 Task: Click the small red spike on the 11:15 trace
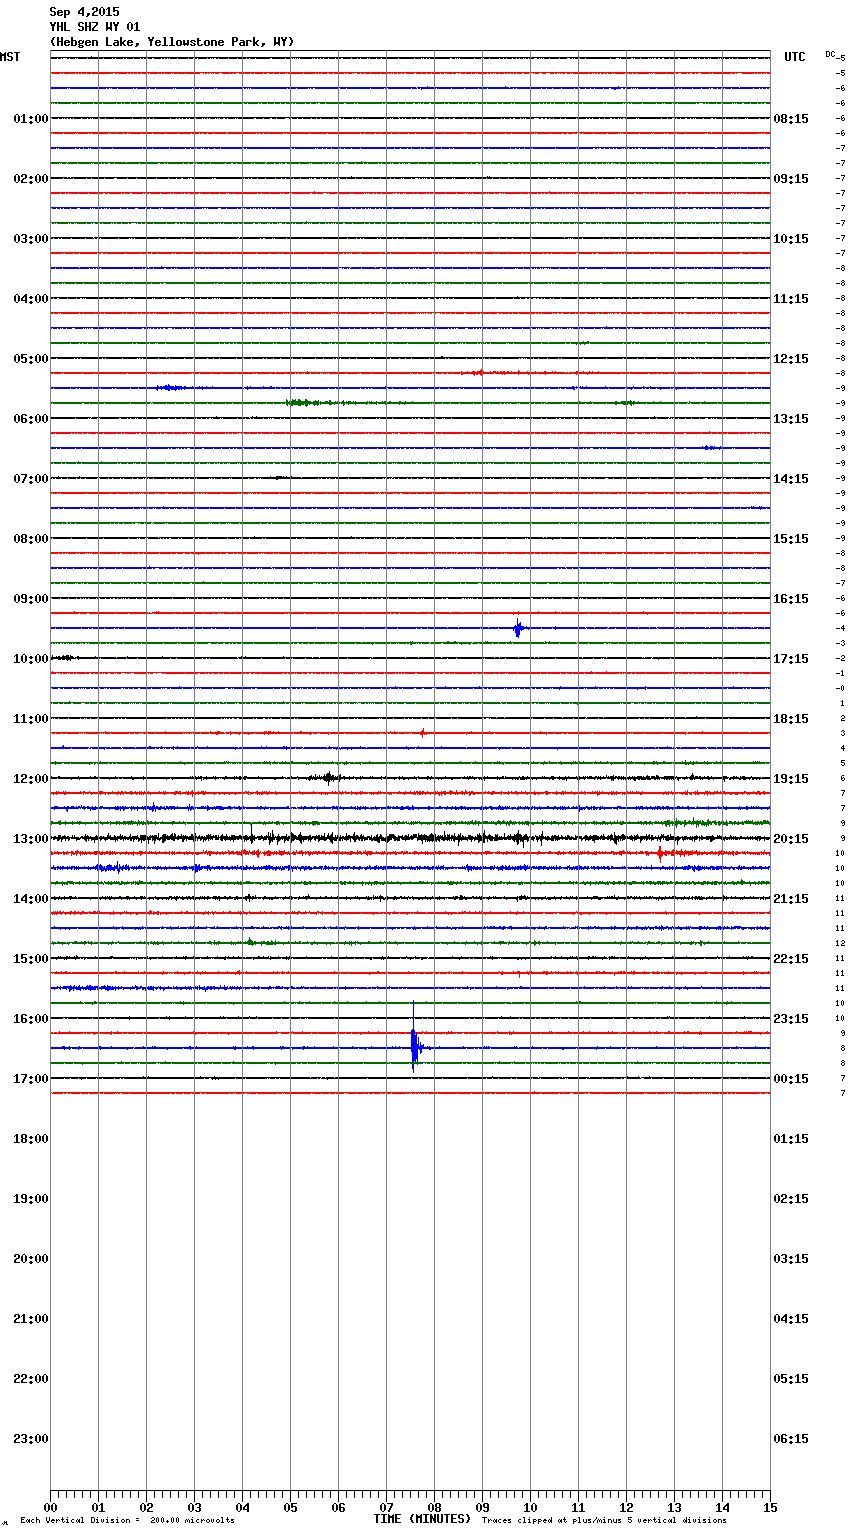[x=423, y=733]
